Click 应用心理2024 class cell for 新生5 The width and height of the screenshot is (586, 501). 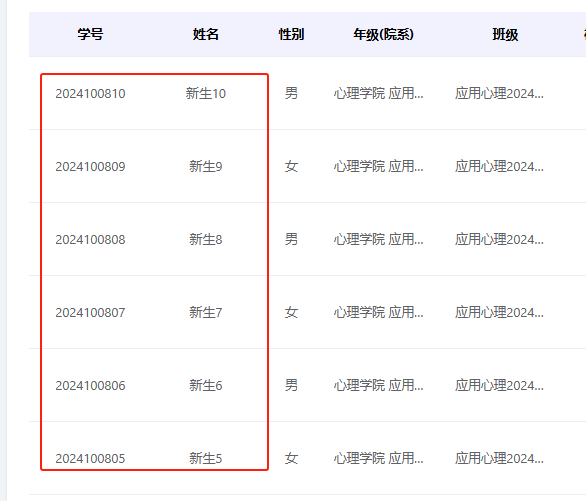tap(499, 458)
